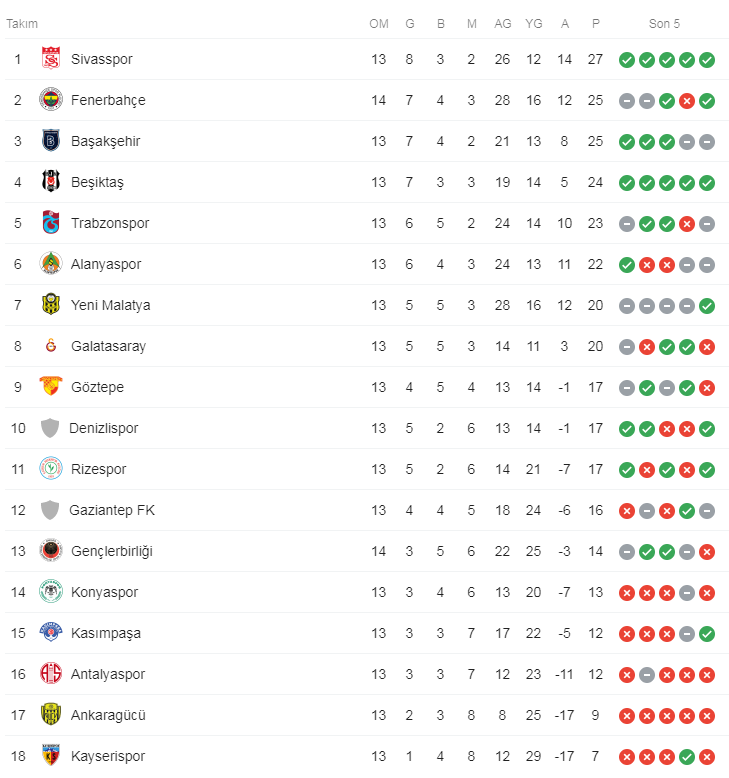Viewport: 729px width, 778px height.
Task: Open the Alanyaspor team link
Action: pos(106,264)
